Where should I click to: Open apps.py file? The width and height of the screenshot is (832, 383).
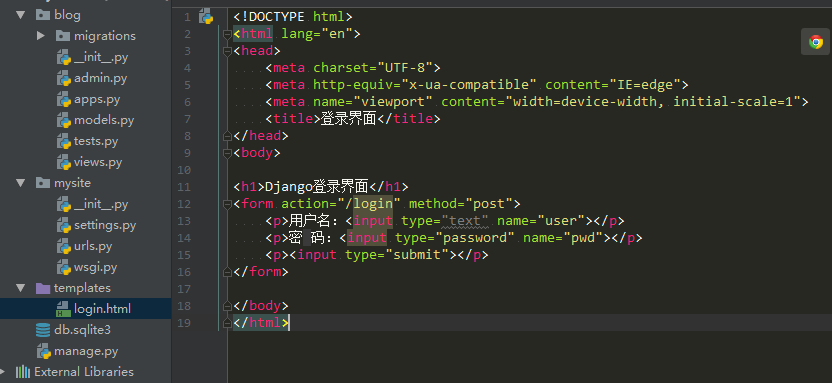coord(97,99)
